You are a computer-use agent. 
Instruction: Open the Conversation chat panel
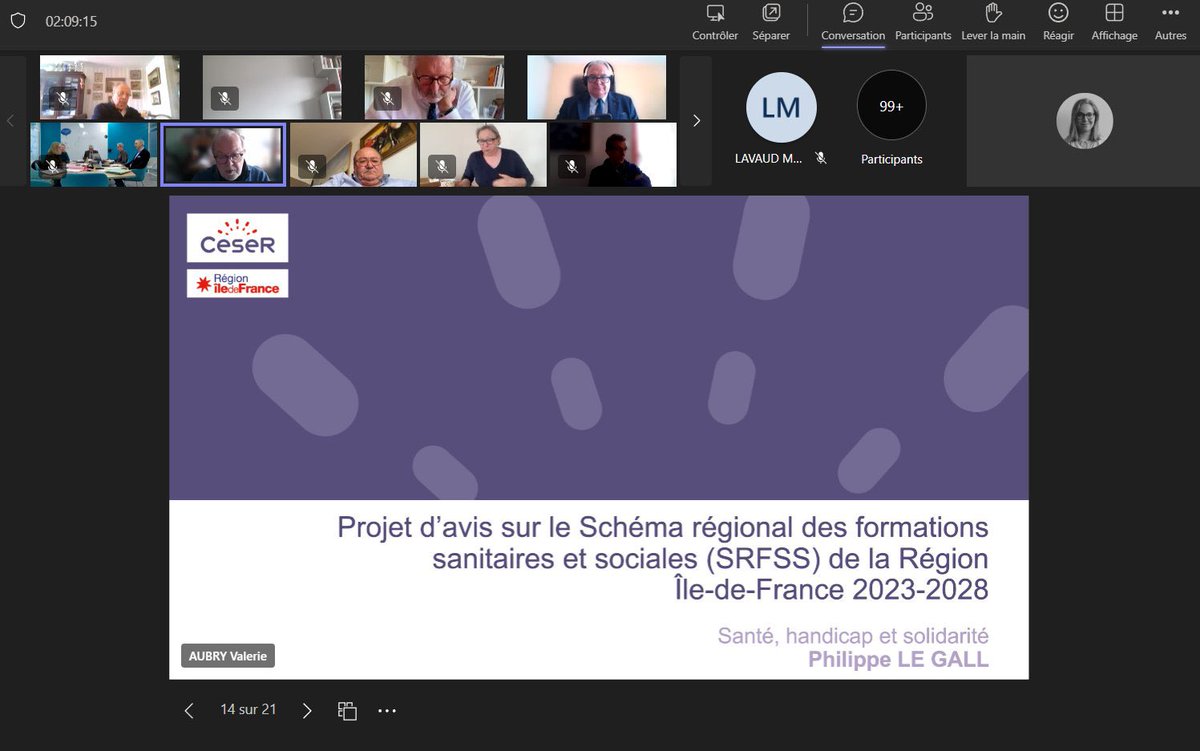click(853, 22)
